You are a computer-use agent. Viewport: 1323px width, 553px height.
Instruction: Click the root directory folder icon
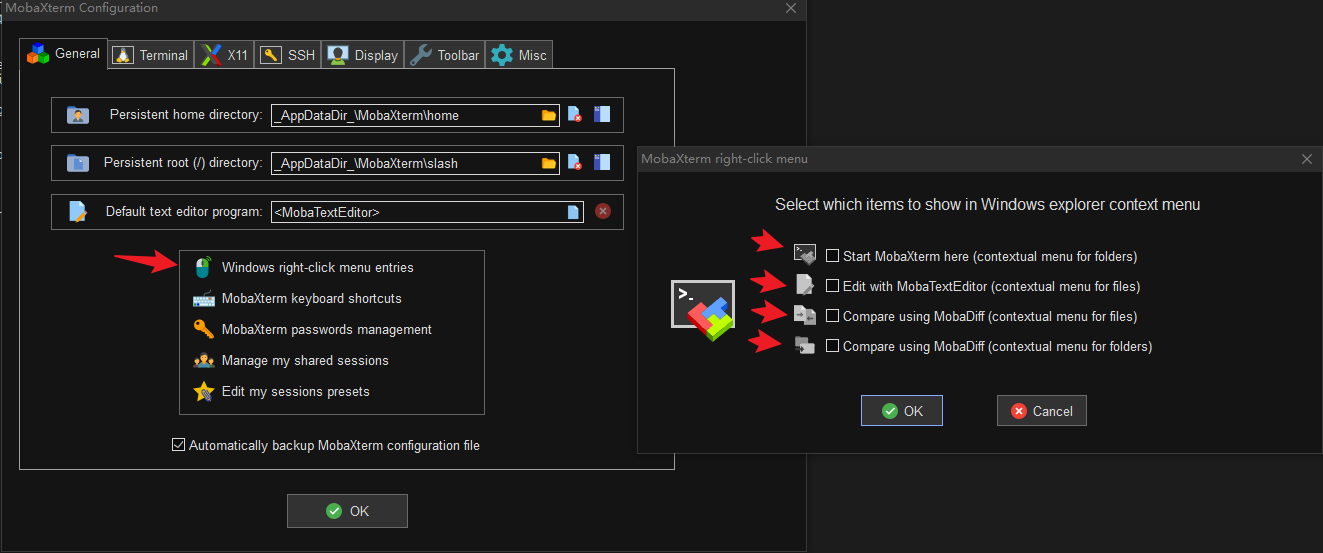coord(78,162)
